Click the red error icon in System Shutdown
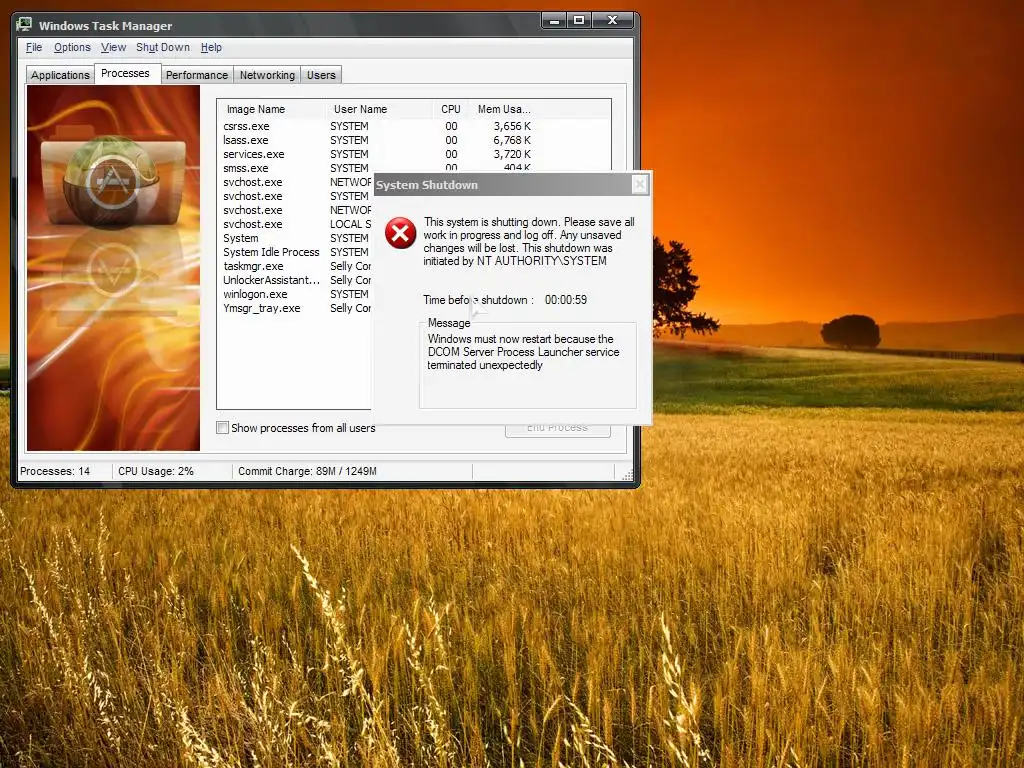1024x768 pixels. coord(400,233)
